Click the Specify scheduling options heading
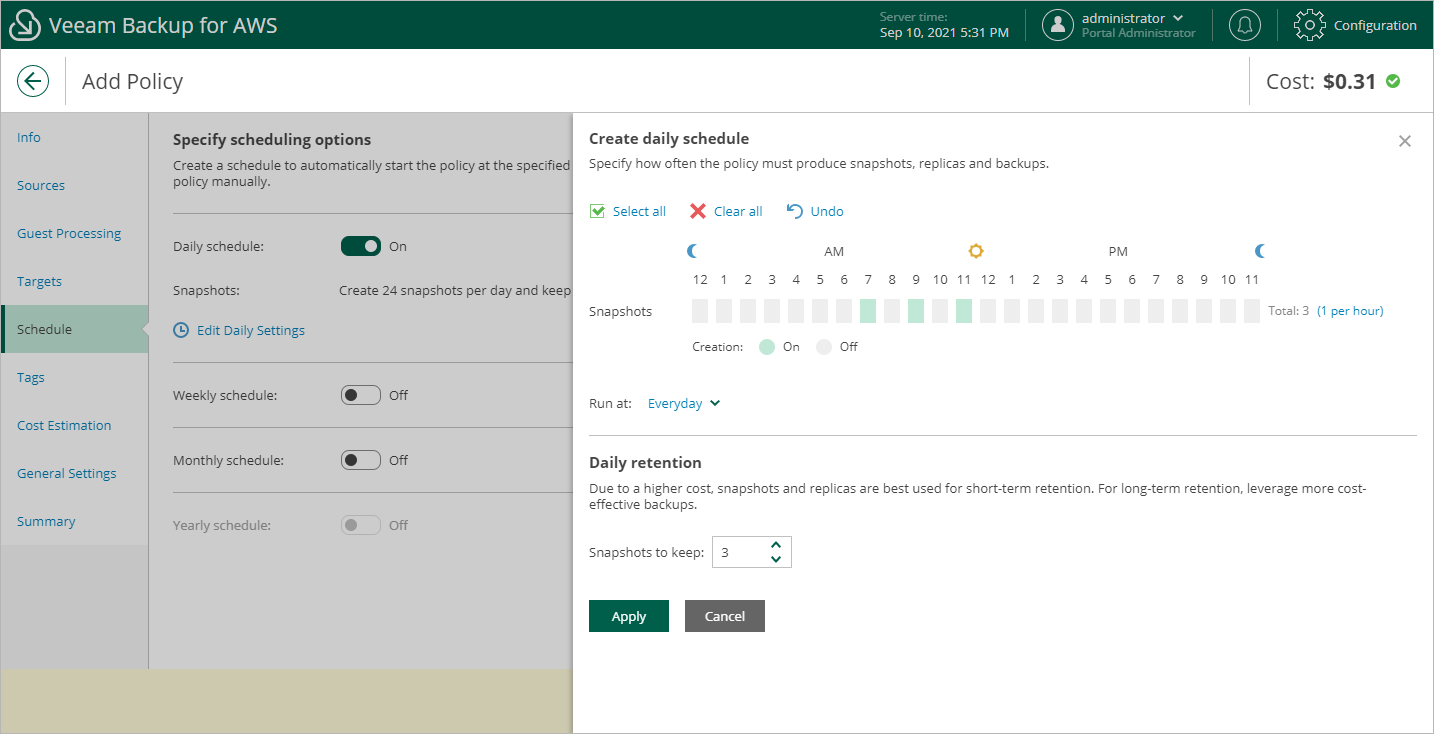The width and height of the screenshot is (1434, 734). 272,139
